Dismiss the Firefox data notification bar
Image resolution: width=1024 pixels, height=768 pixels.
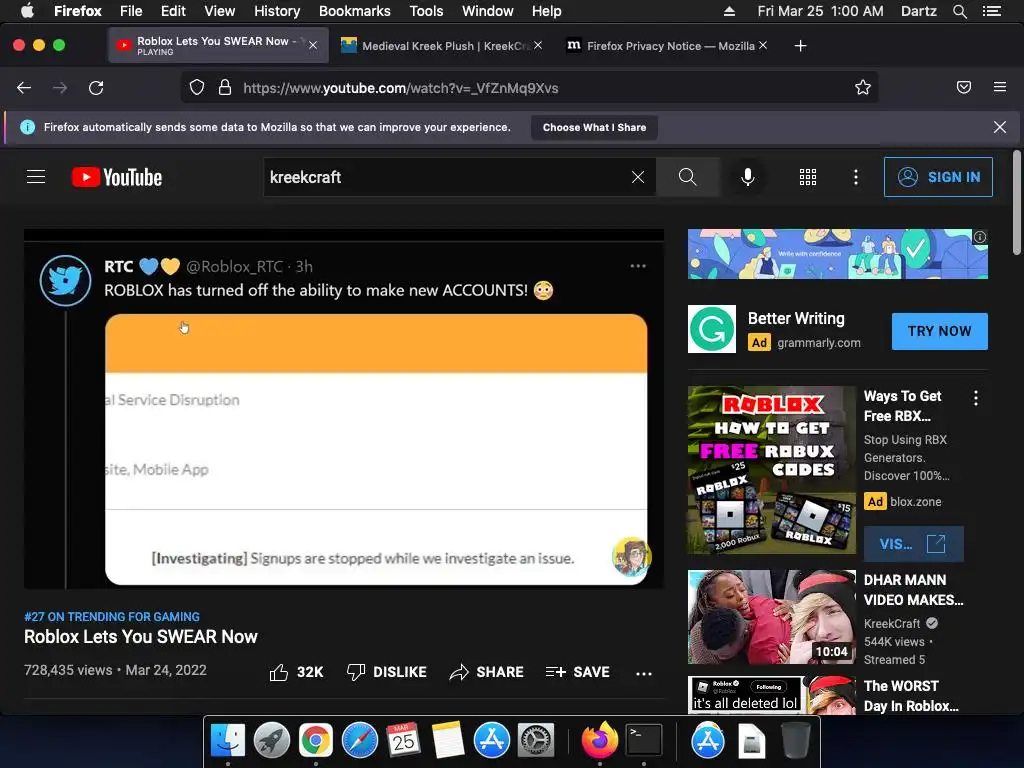coord(1000,127)
